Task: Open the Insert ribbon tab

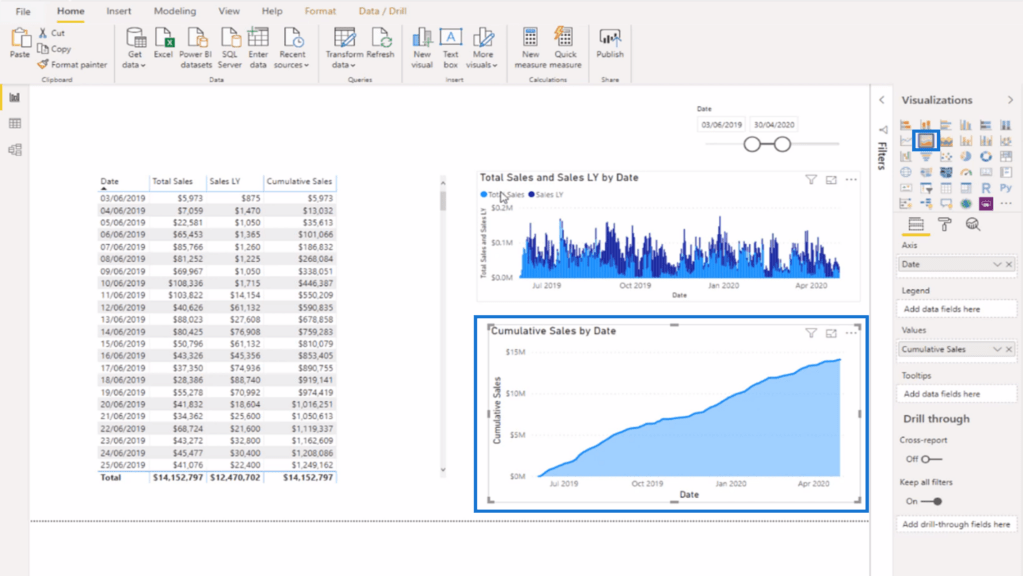Action: (x=118, y=11)
